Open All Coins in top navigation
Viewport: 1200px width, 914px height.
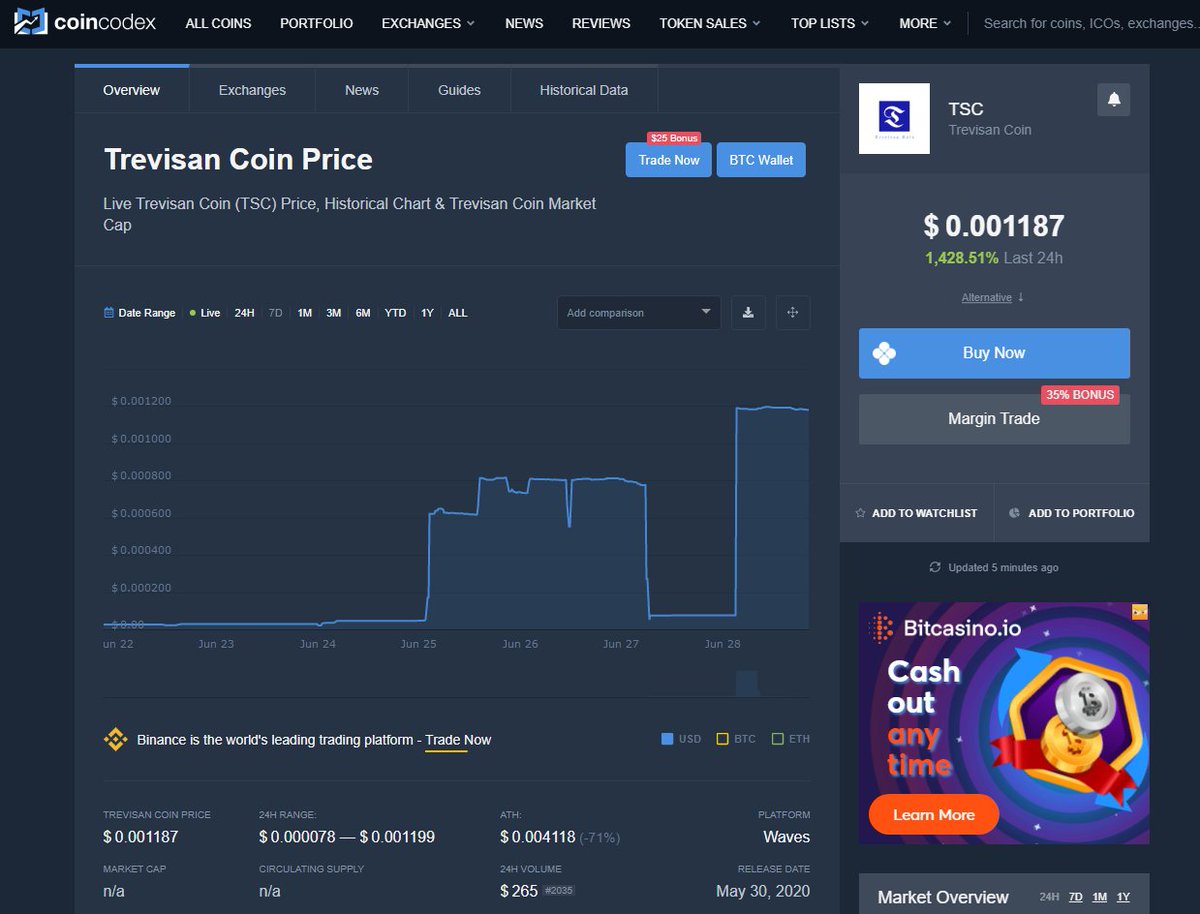click(218, 23)
